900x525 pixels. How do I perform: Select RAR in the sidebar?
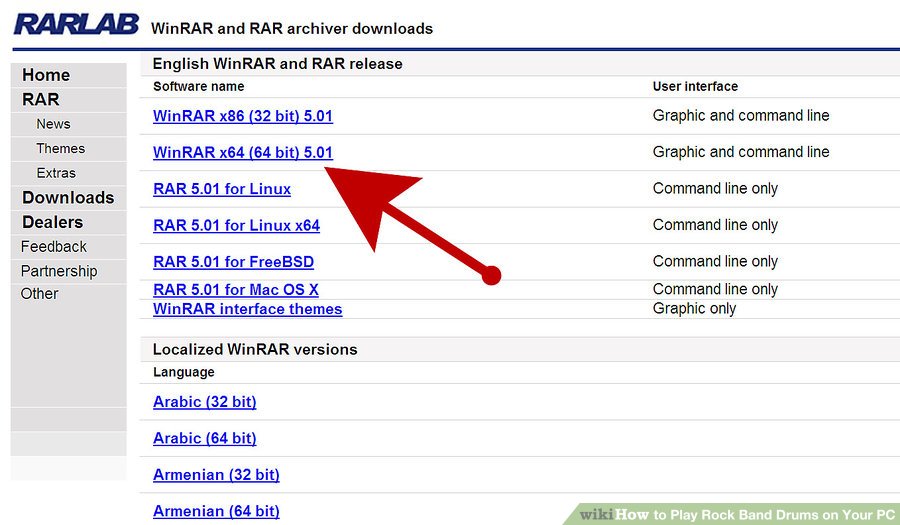[x=41, y=99]
